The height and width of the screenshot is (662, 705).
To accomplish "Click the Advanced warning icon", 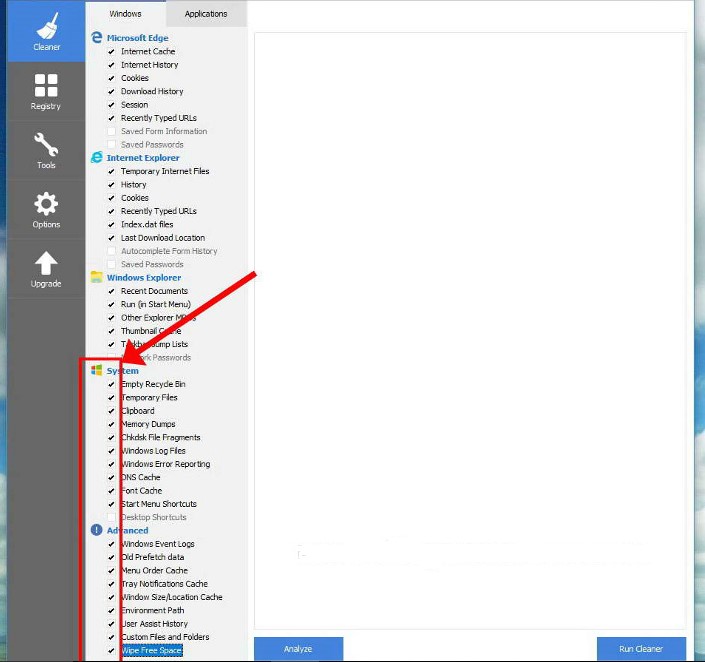I will [97, 530].
